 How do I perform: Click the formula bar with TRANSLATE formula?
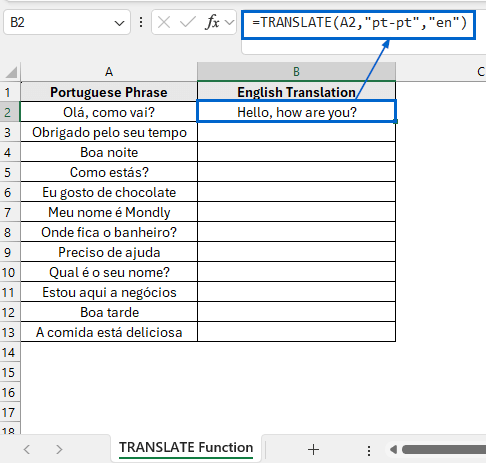358,25
